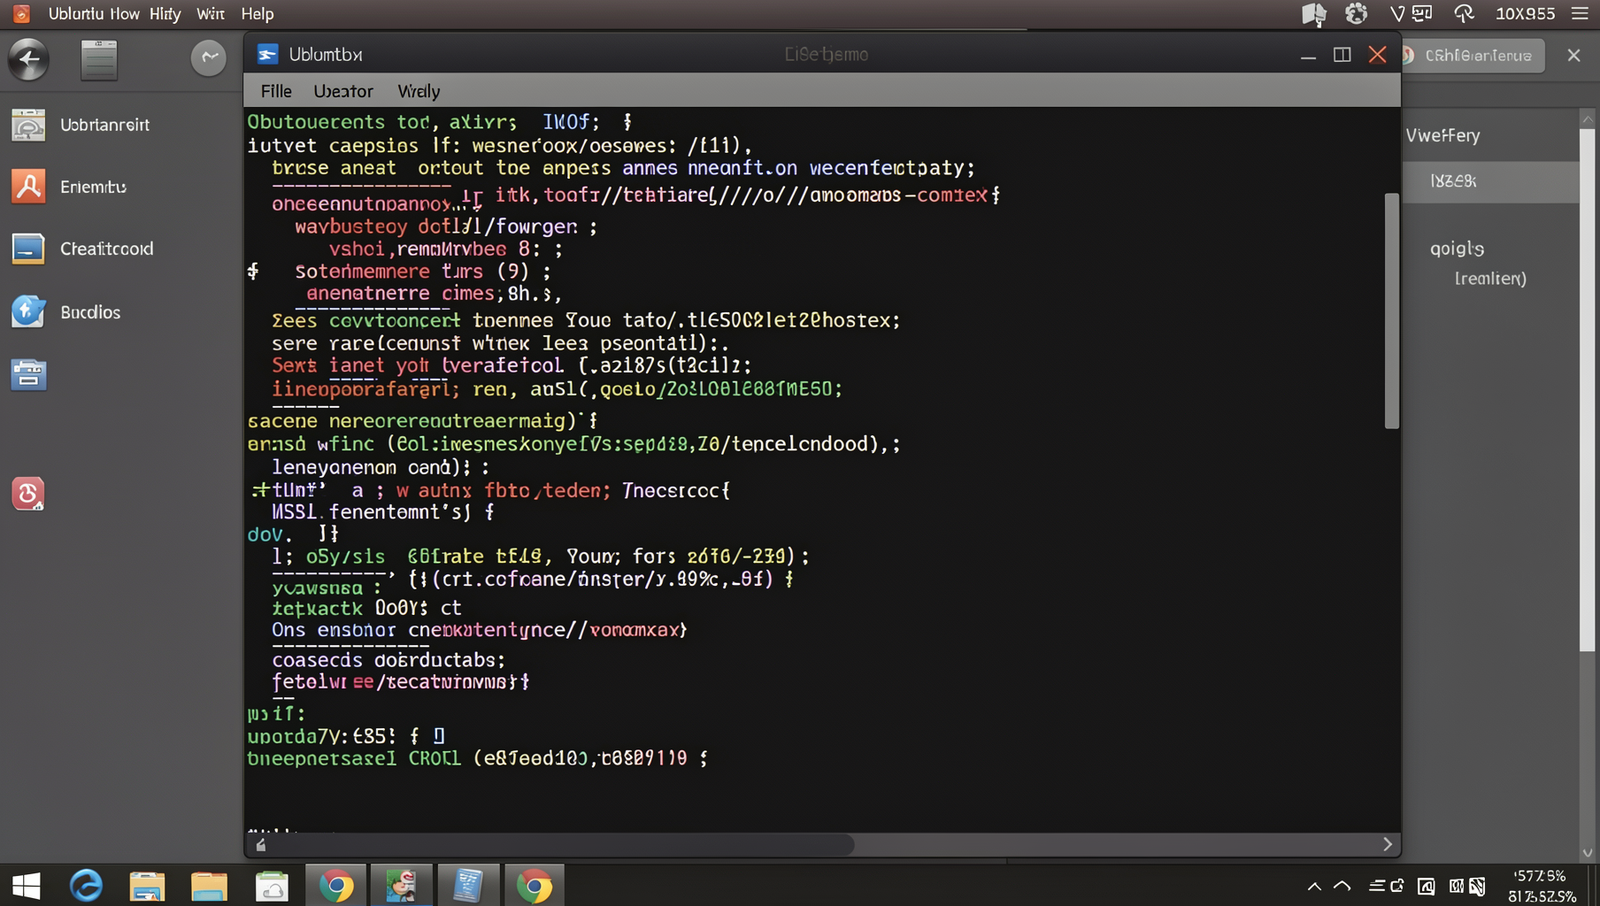Select the Ubrtanreirt sidebar label
The height and width of the screenshot is (906, 1600).
(x=105, y=125)
